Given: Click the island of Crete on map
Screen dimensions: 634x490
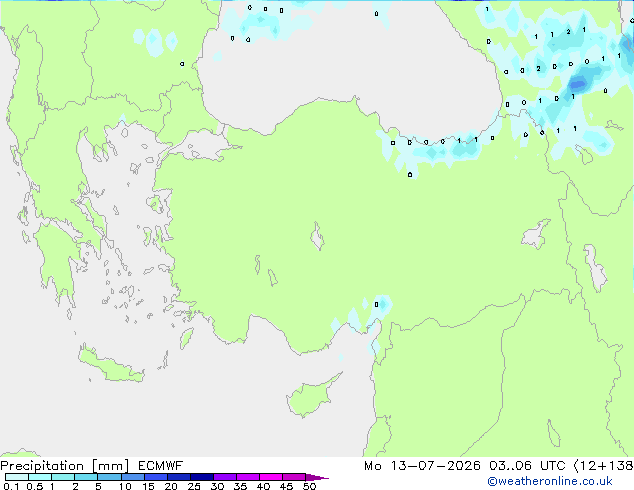Looking at the screenshot, I should (x=110, y=365).
